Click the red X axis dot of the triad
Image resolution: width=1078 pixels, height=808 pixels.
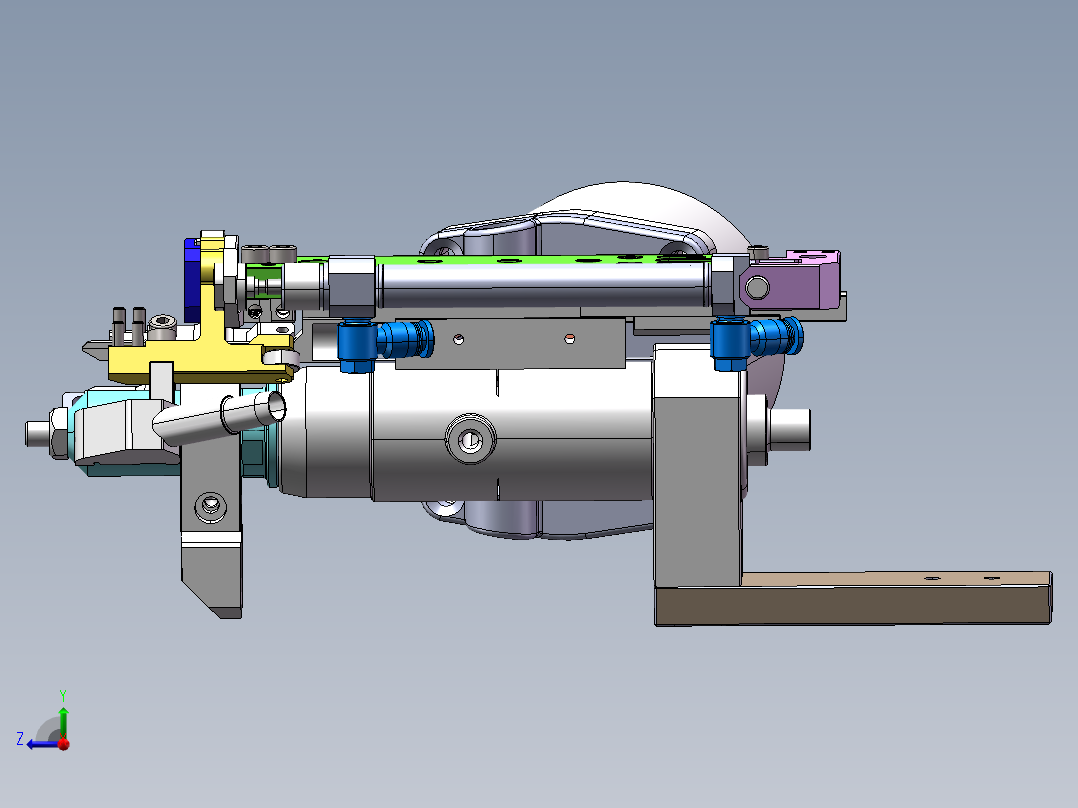point(64,744)
